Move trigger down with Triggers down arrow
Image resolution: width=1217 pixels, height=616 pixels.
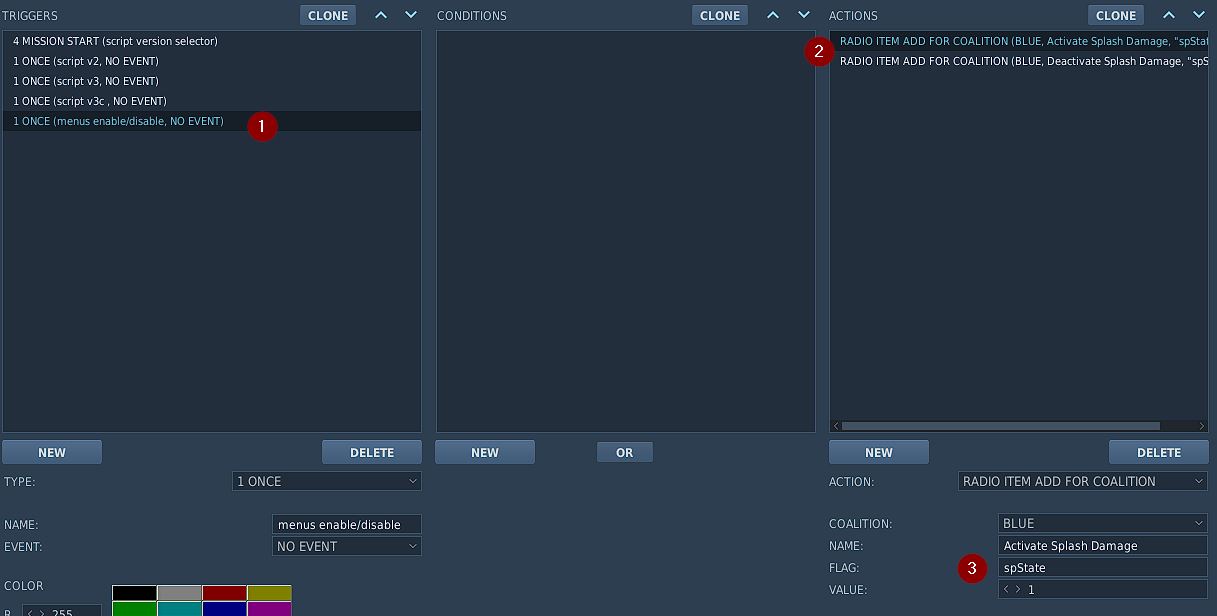click(x=411, y=15)
